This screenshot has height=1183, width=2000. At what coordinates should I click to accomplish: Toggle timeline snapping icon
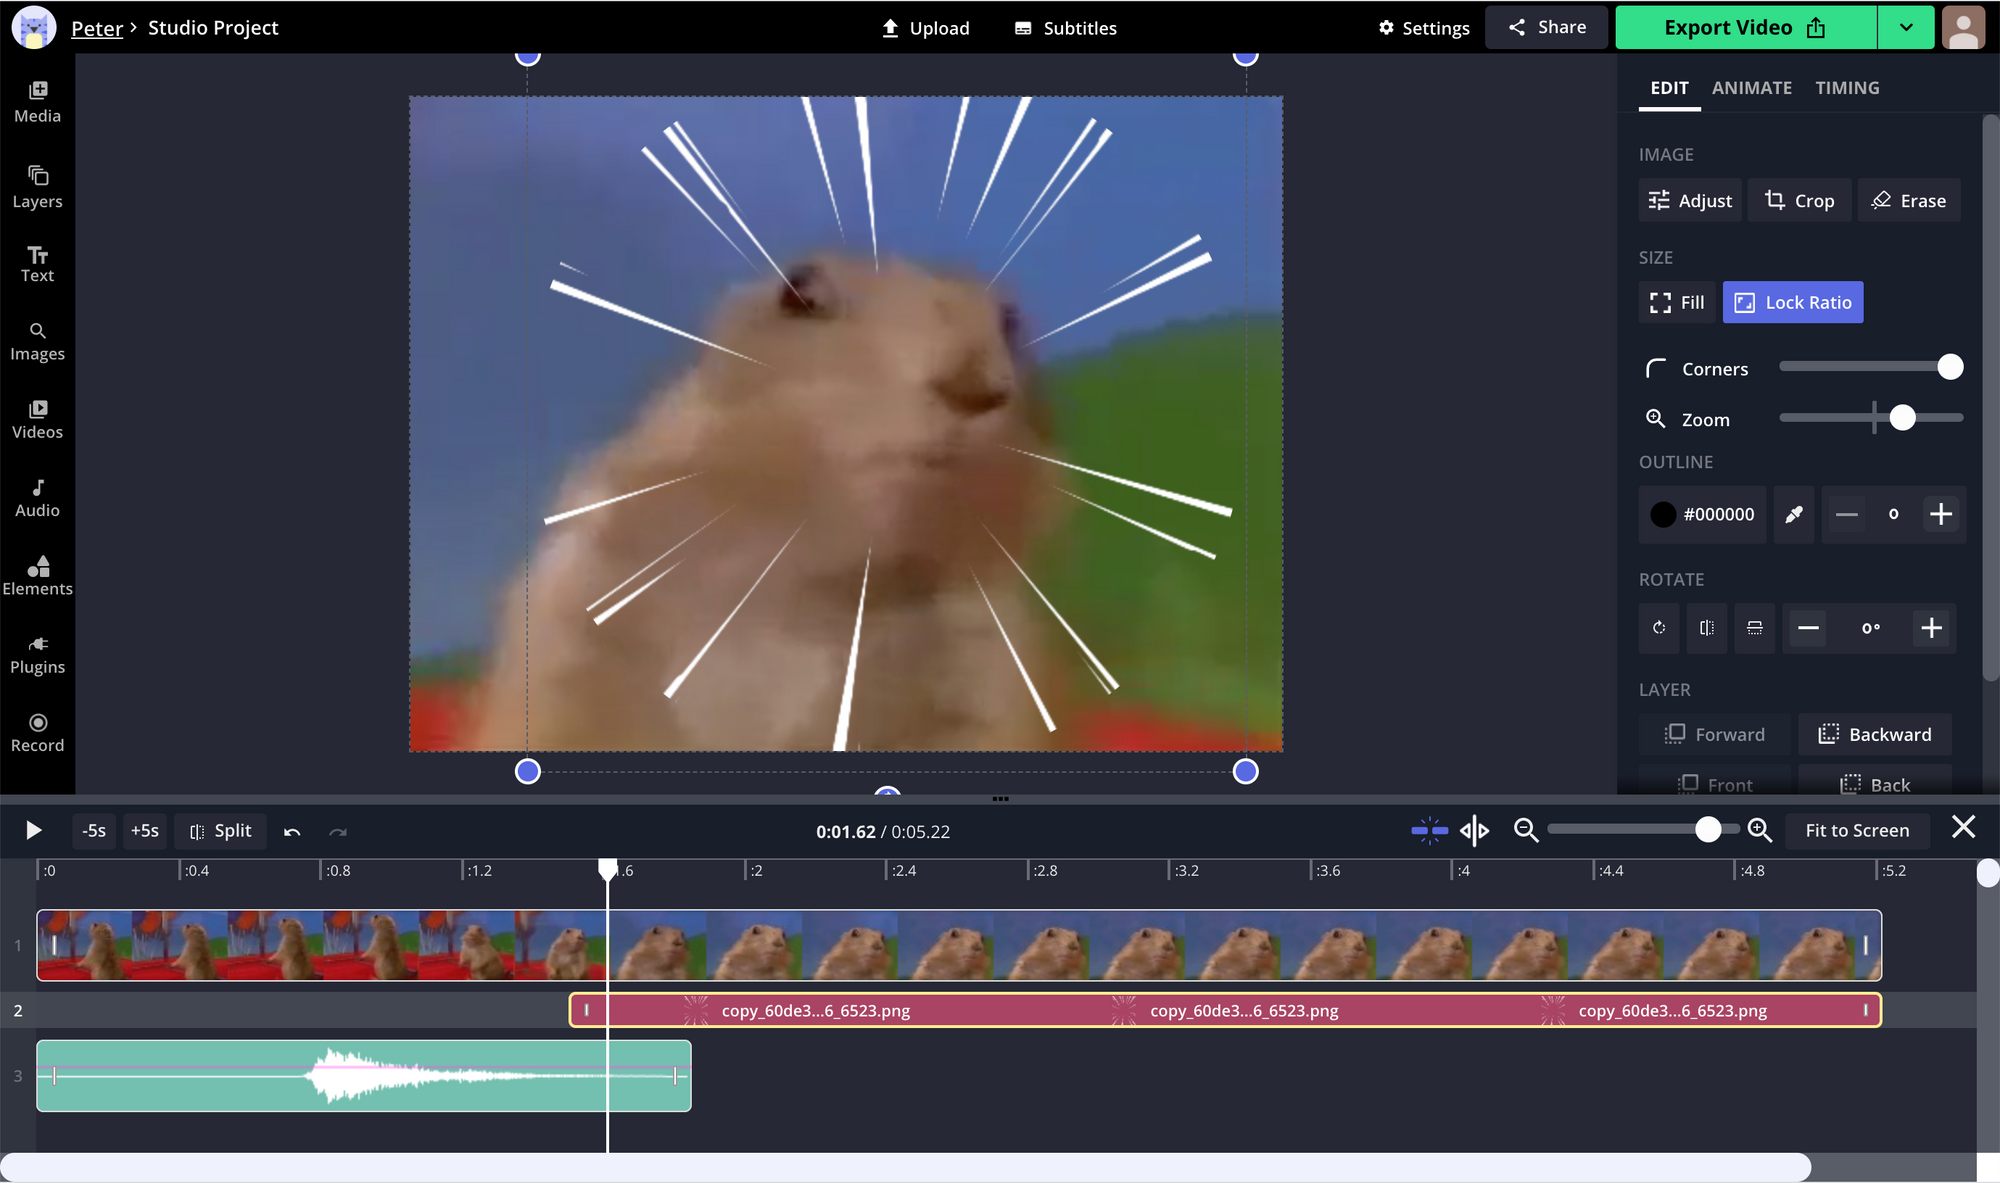pos(1429,830)
